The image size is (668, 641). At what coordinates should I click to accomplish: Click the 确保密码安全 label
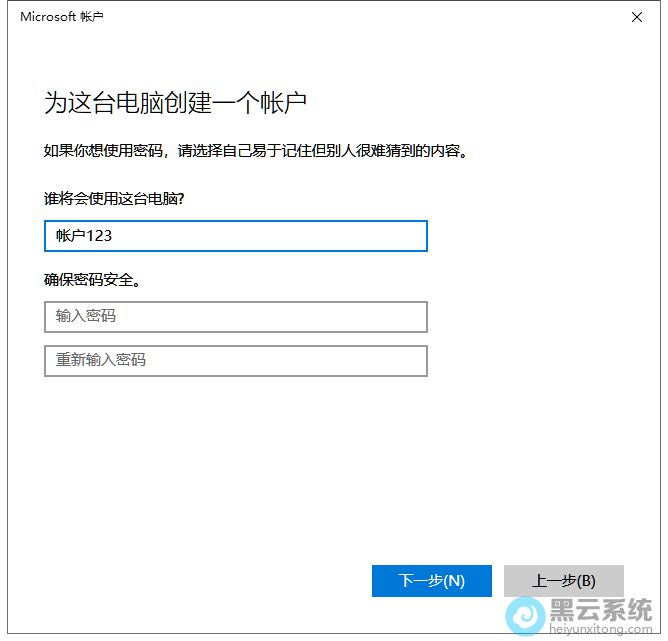(x=92, y=280)
